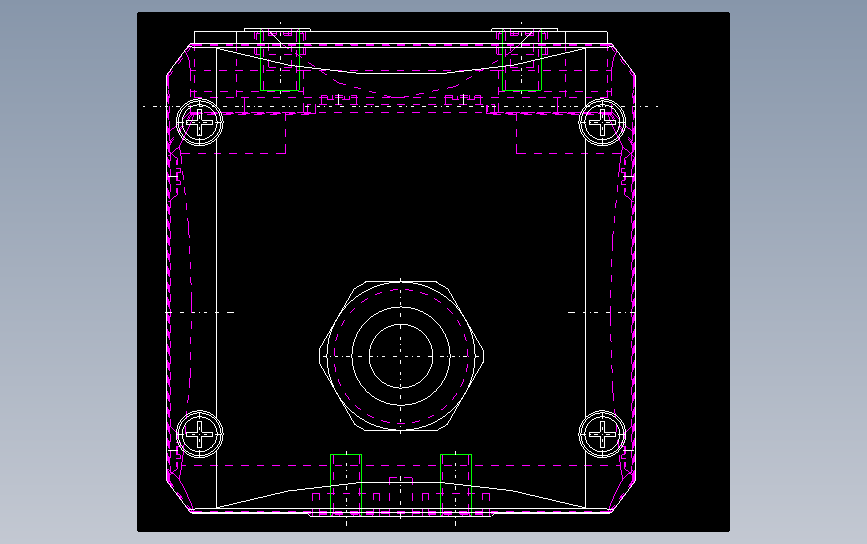This screenshot has width=867, height=544.
Task: Select the lower-left green rectangle near bottom edge
Action: pyautogui.click(x=346, y=485)
